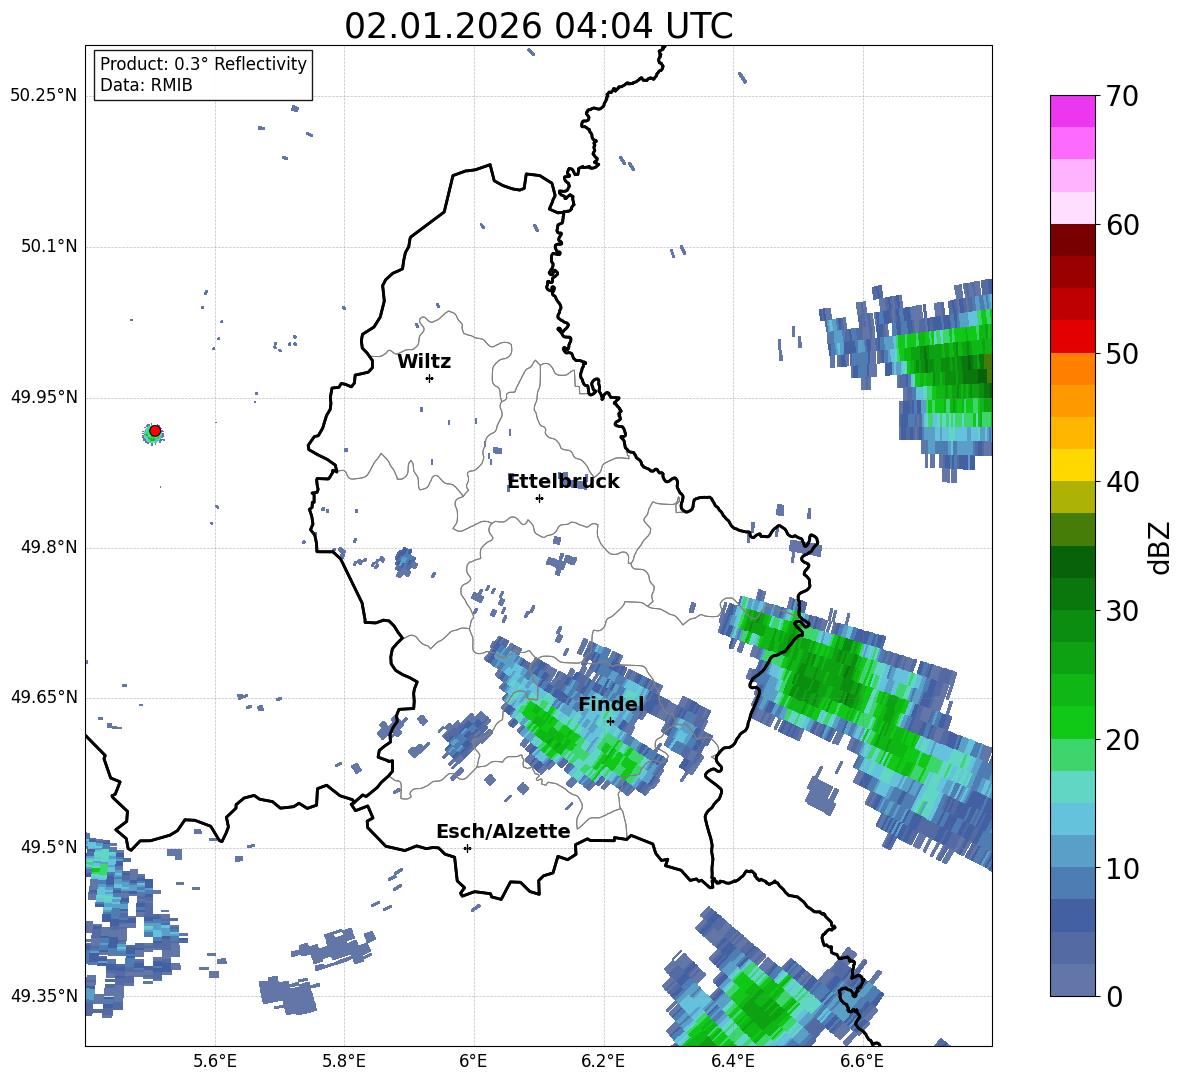Image resolution: width=1184 pixels, height=1081 pixels.
Task: Click the colorbar tick label 20
Action: tap(1122, 740)
